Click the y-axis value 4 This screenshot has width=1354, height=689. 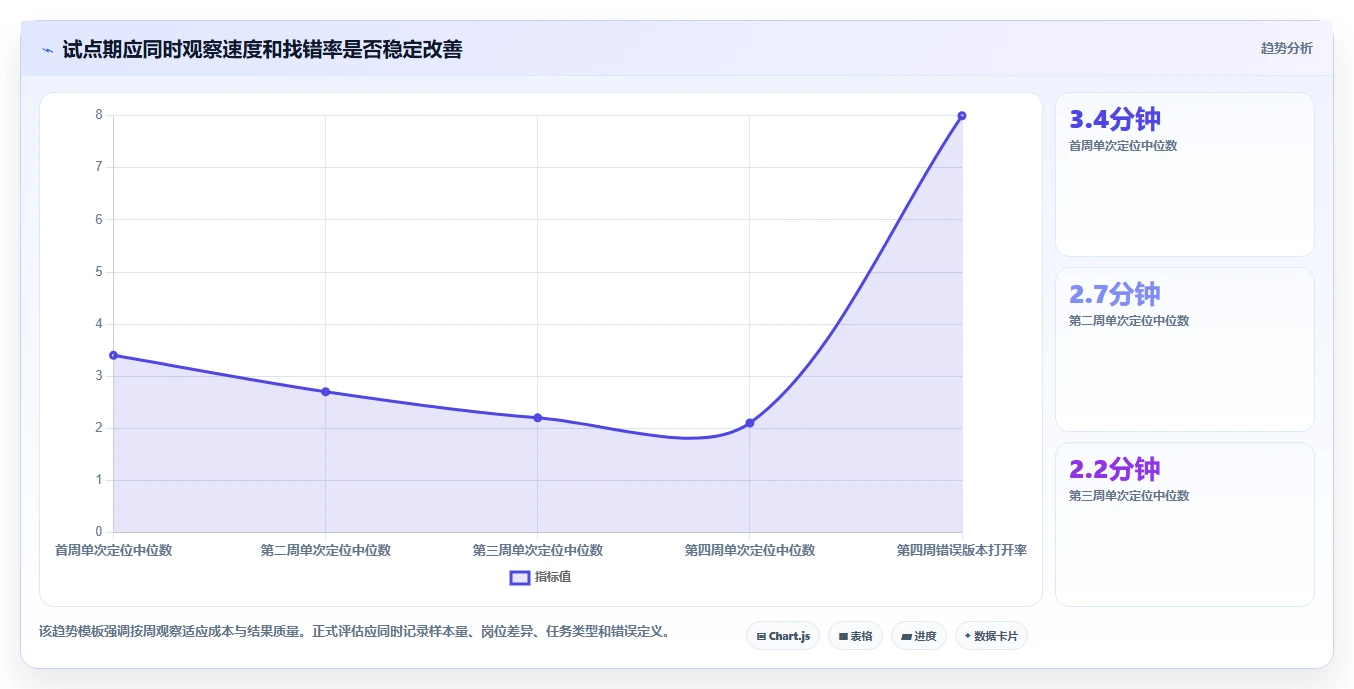[x=99, y=324]
